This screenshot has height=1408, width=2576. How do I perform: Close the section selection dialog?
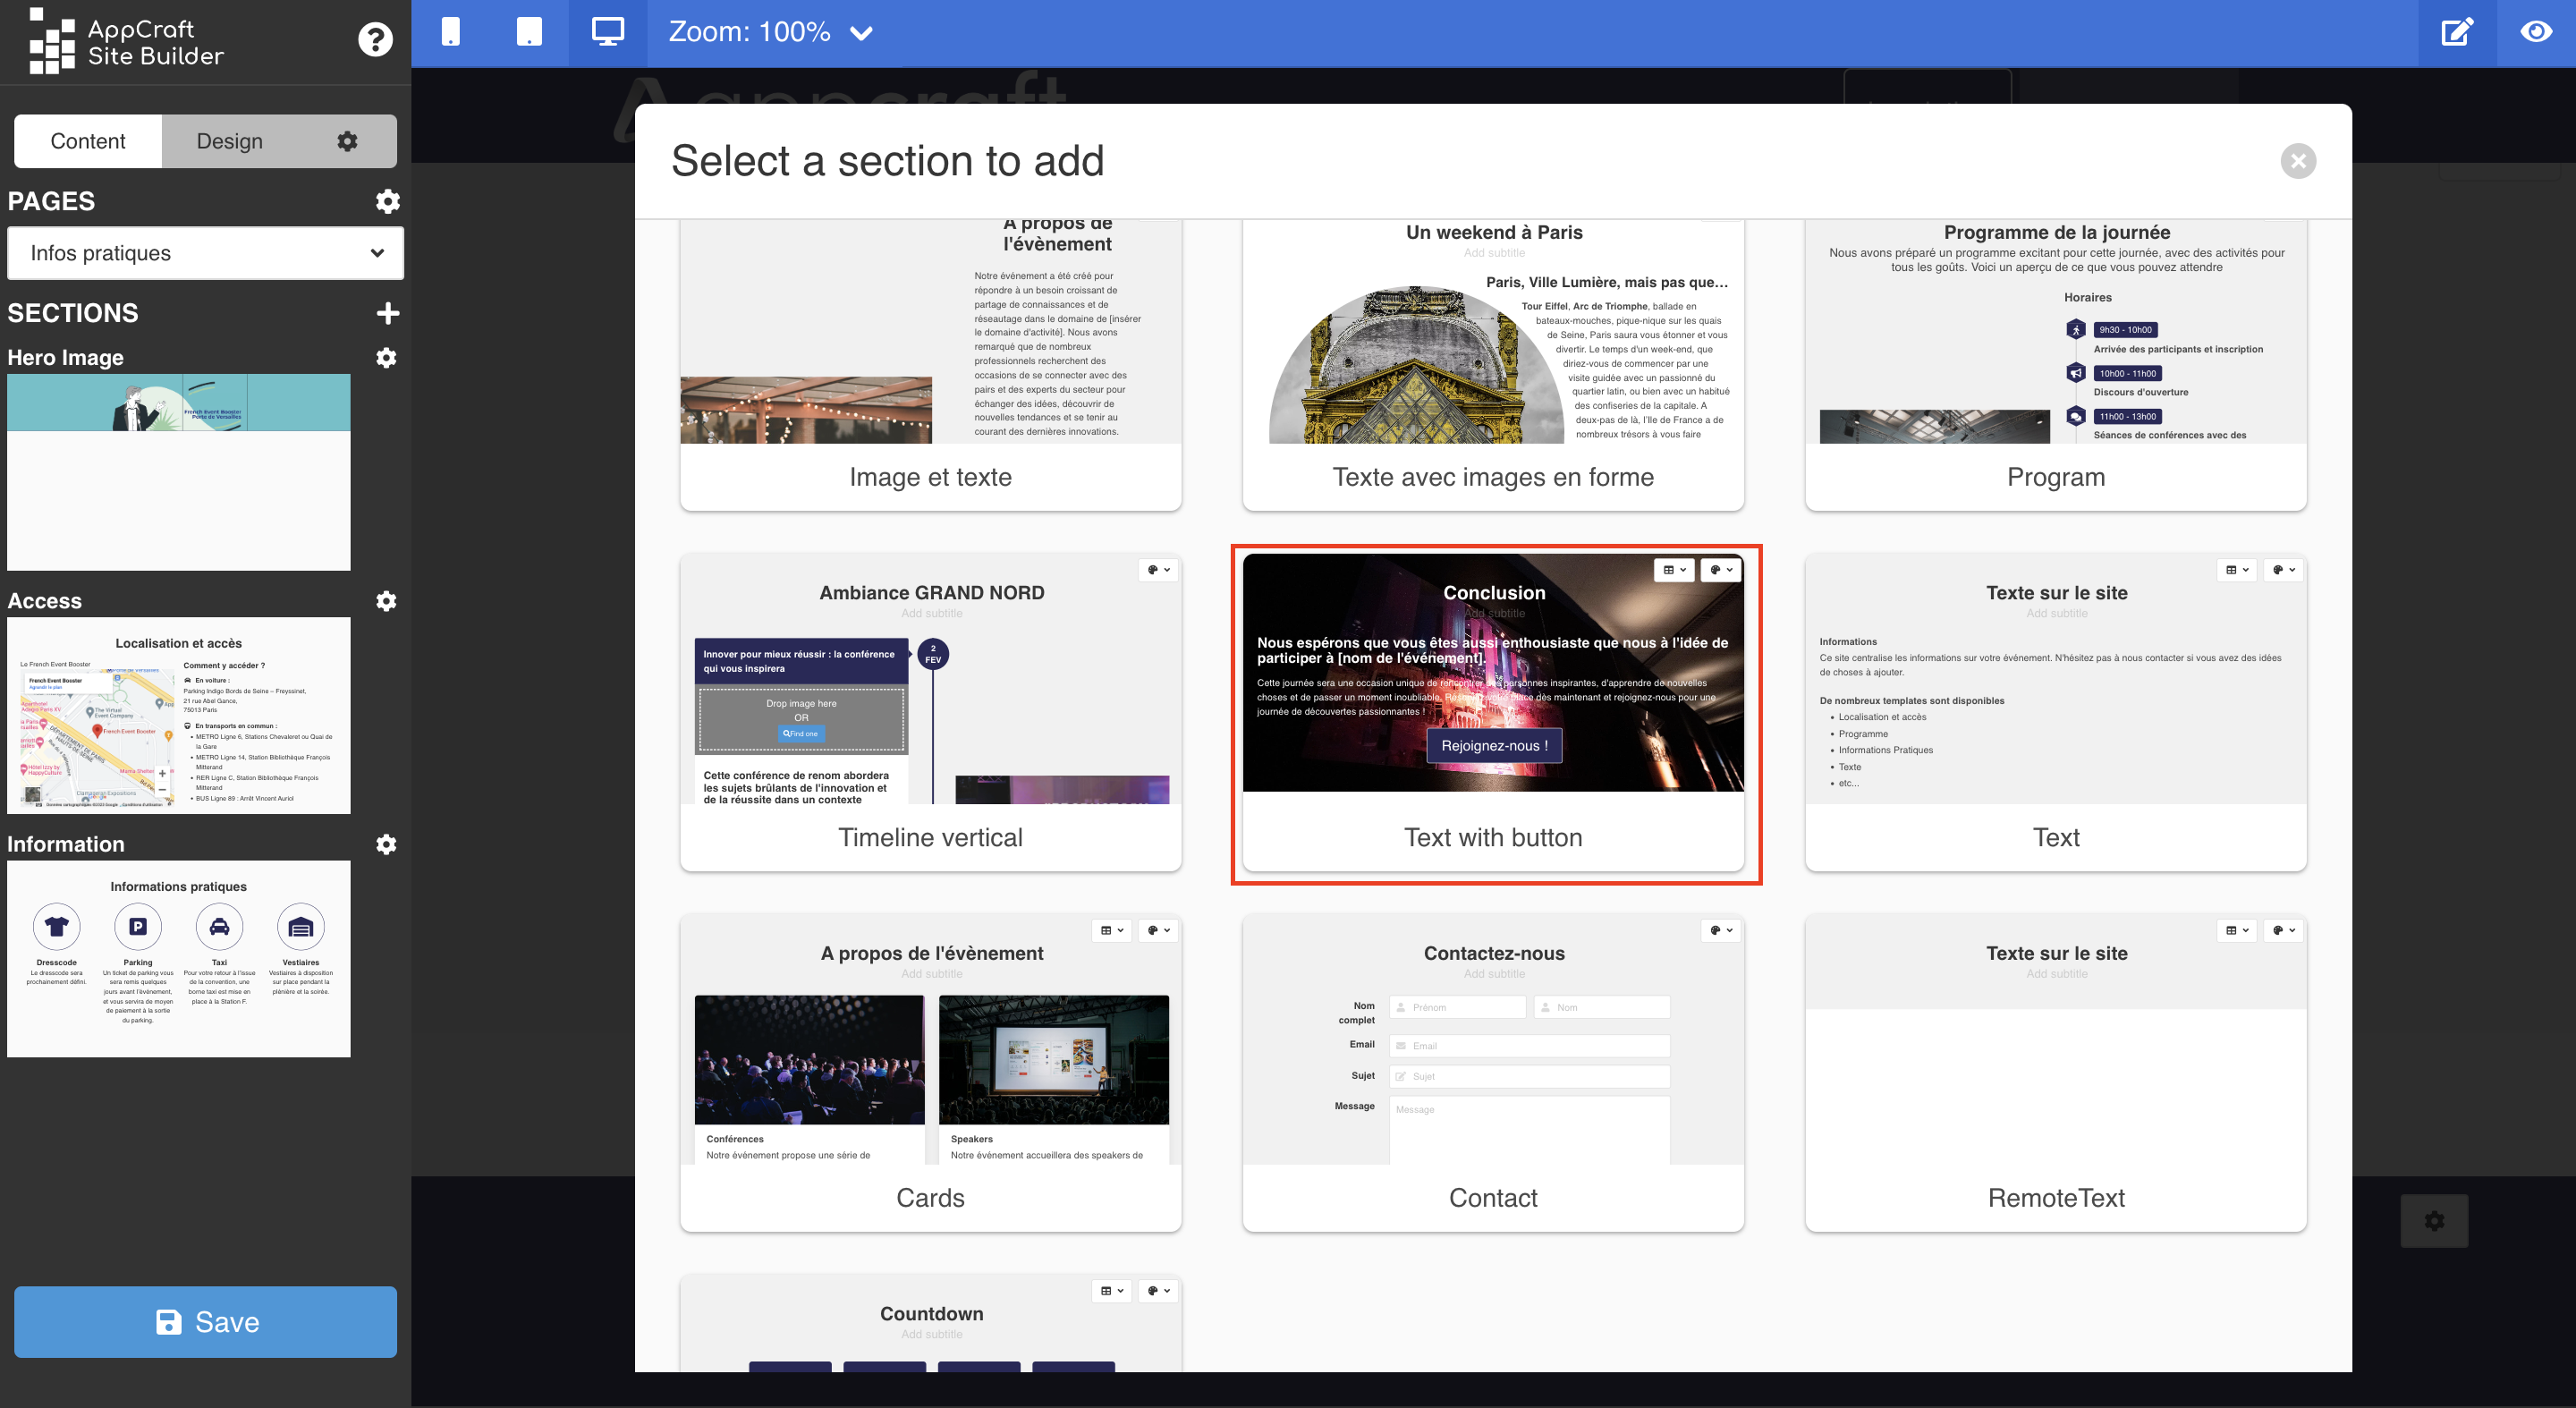point(2297,161)
